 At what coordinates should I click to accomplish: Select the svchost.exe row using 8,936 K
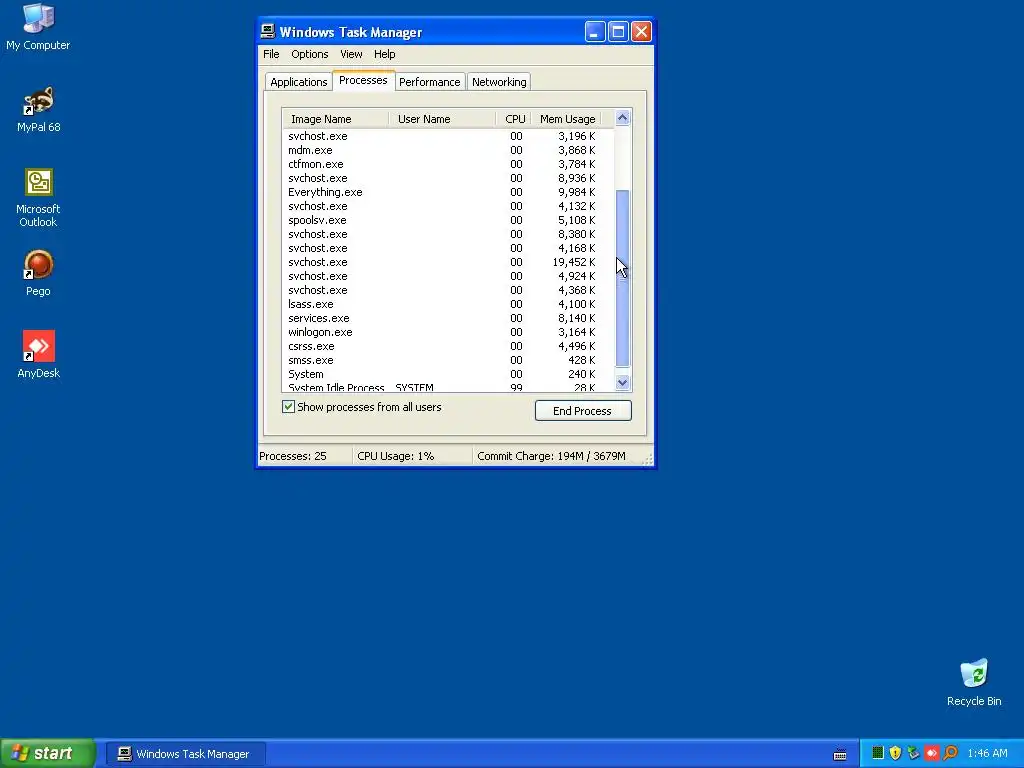[x=448, y=178]
